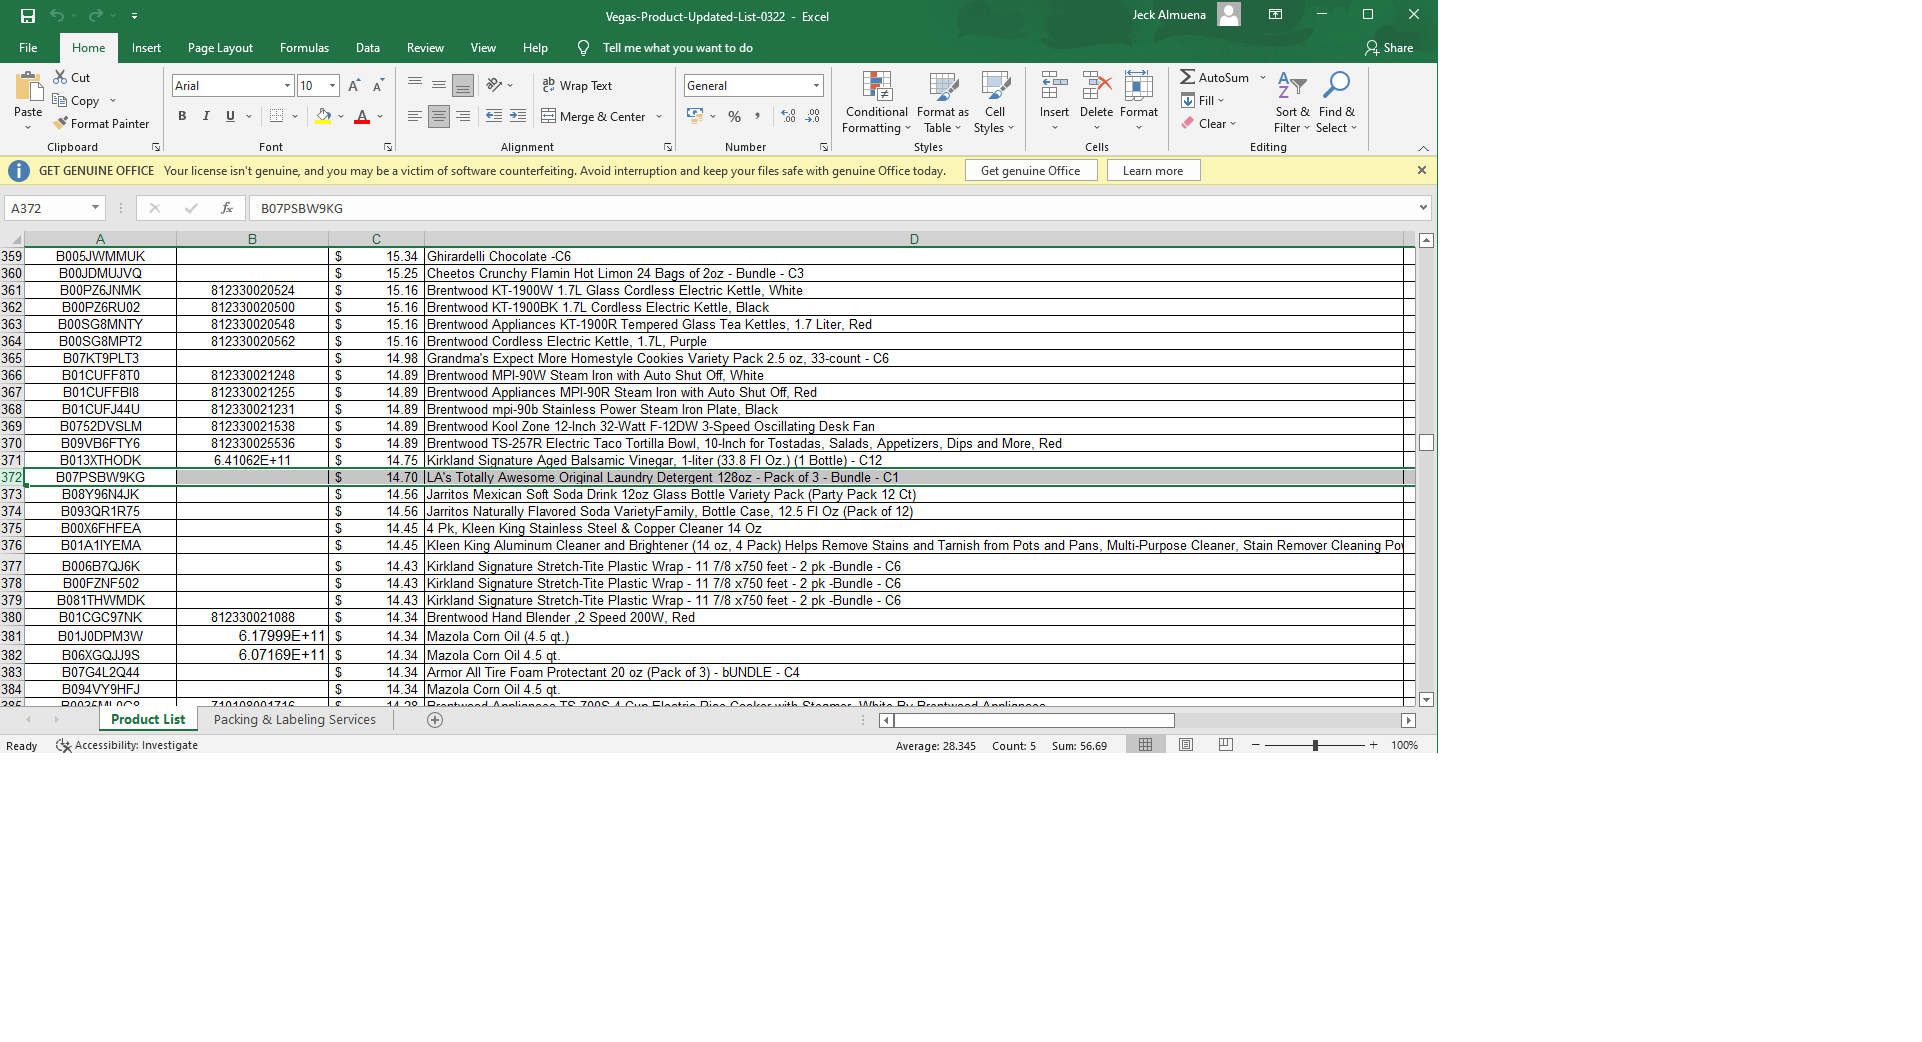Apply the Borders icon
Image resolution: width=1922 pixels, height=1042 pixels.
277,116
